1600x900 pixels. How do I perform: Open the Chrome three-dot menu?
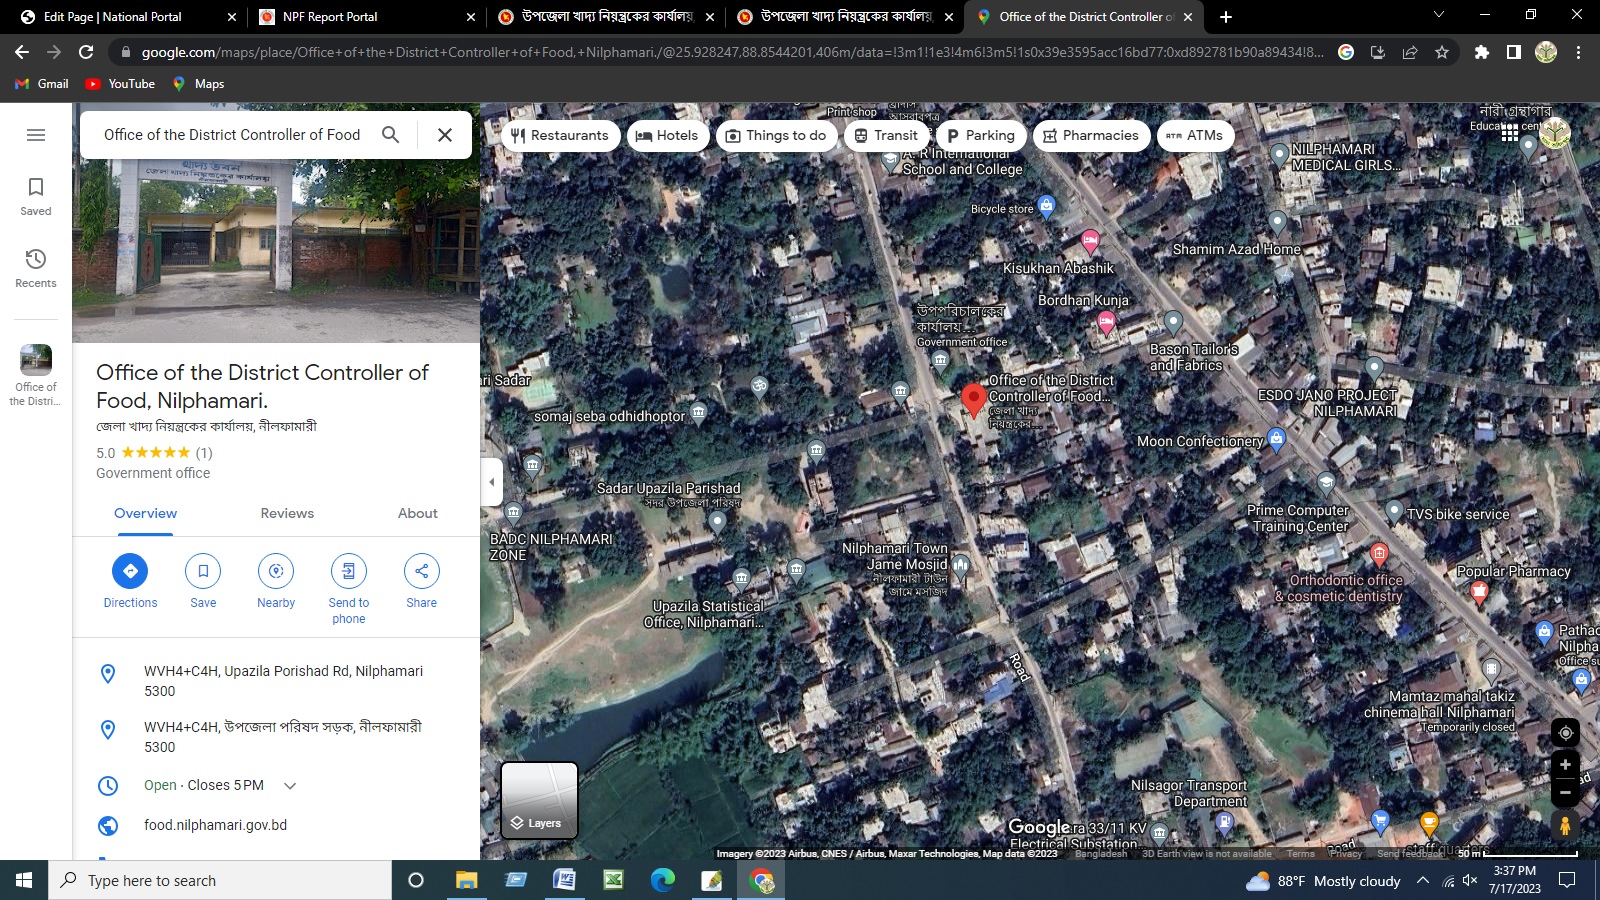(1579, 52)
